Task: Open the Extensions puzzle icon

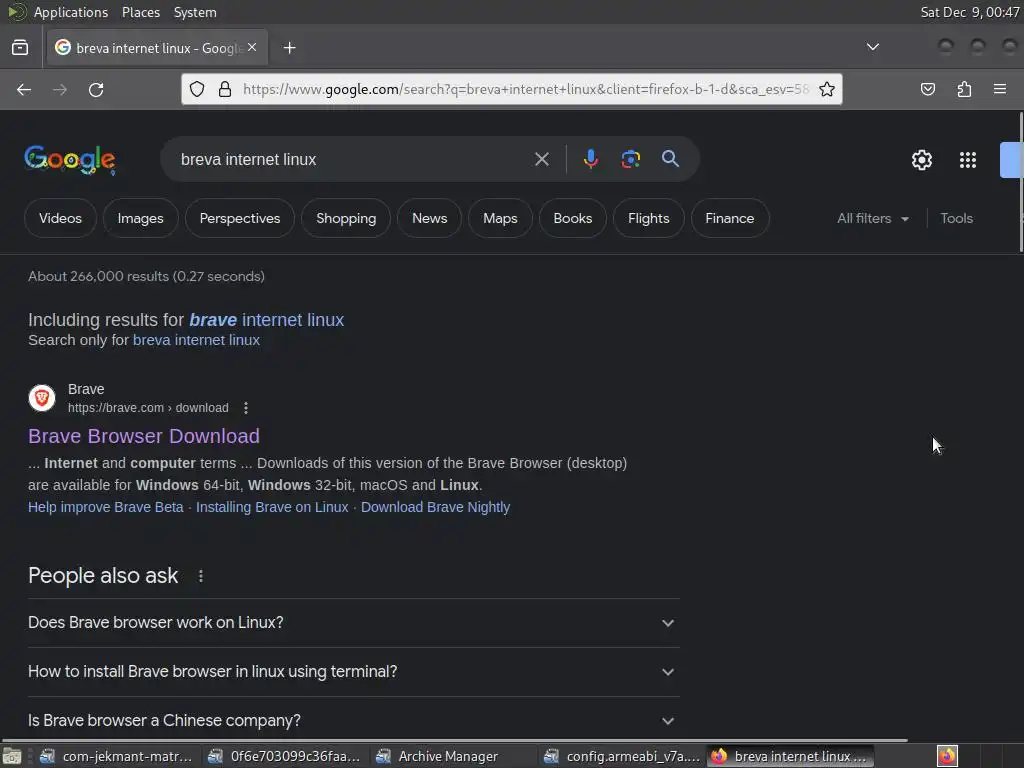Action: [964, 89]
